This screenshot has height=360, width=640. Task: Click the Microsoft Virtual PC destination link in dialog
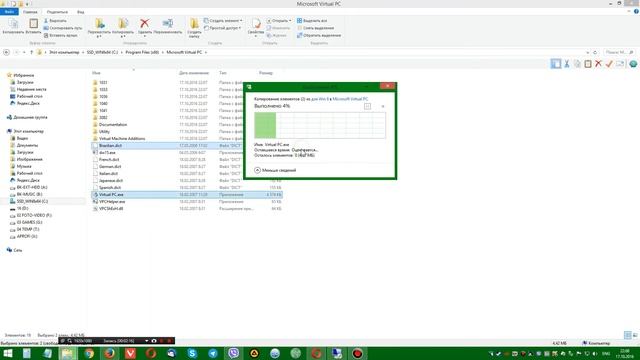(x=350, y=99)
